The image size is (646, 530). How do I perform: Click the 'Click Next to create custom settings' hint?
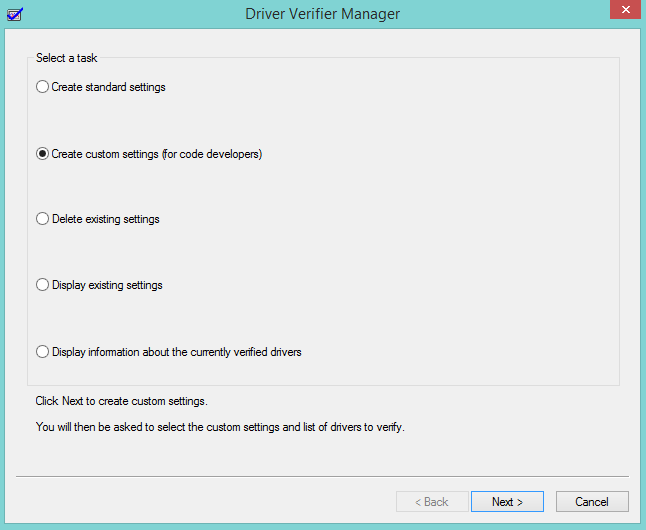pyautogui.click(x=121, y=401)
